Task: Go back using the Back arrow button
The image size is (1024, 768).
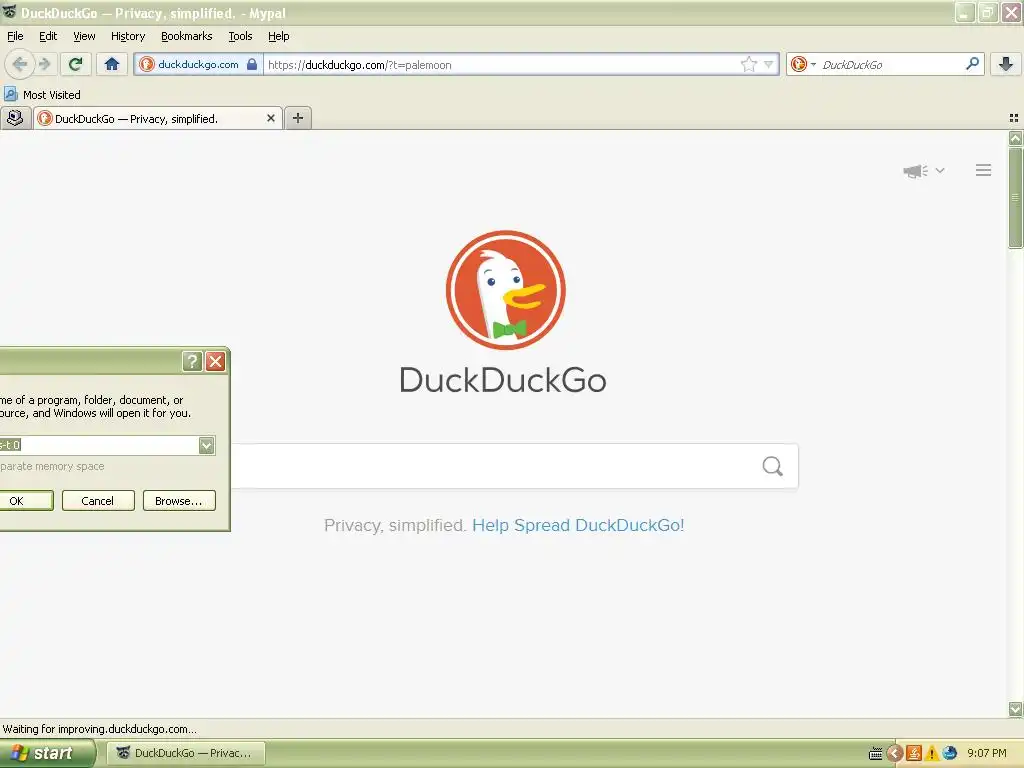Action: (19, 64)
